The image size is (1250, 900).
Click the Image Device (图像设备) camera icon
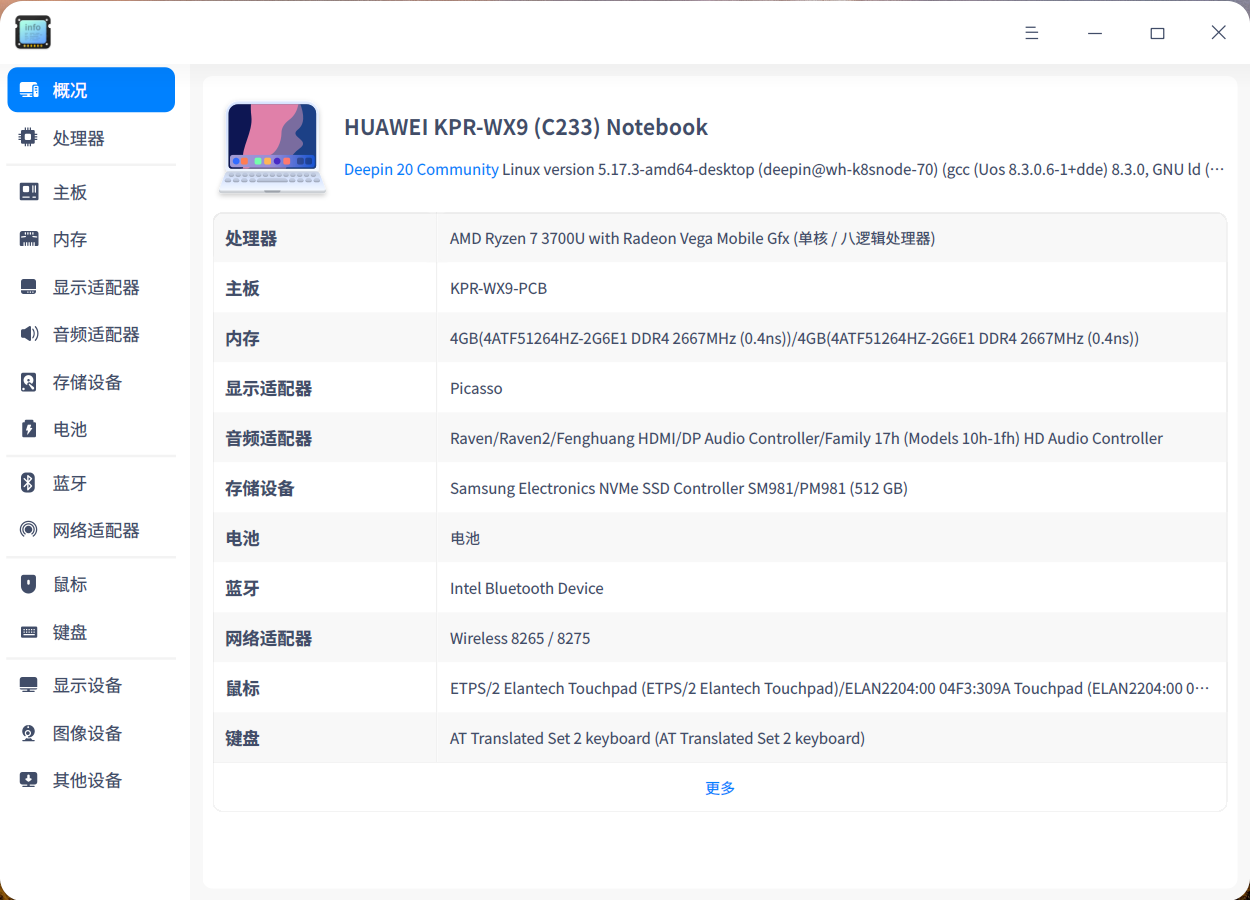[28, 732]
